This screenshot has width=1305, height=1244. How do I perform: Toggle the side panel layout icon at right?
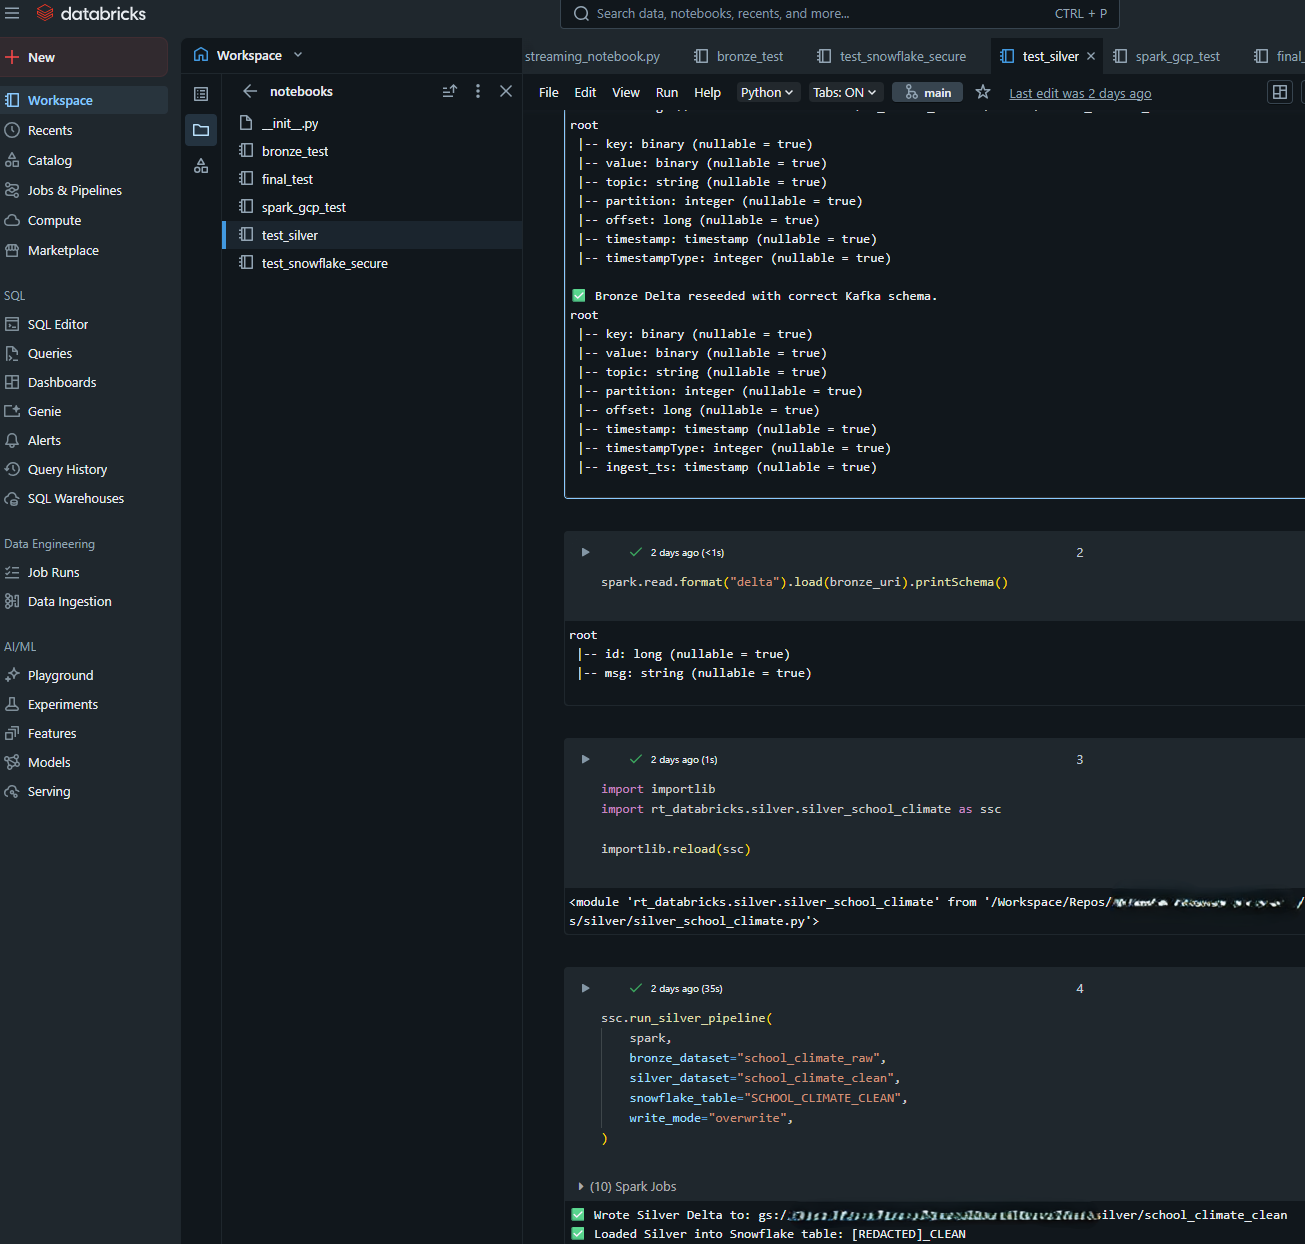coord(1280,92)
